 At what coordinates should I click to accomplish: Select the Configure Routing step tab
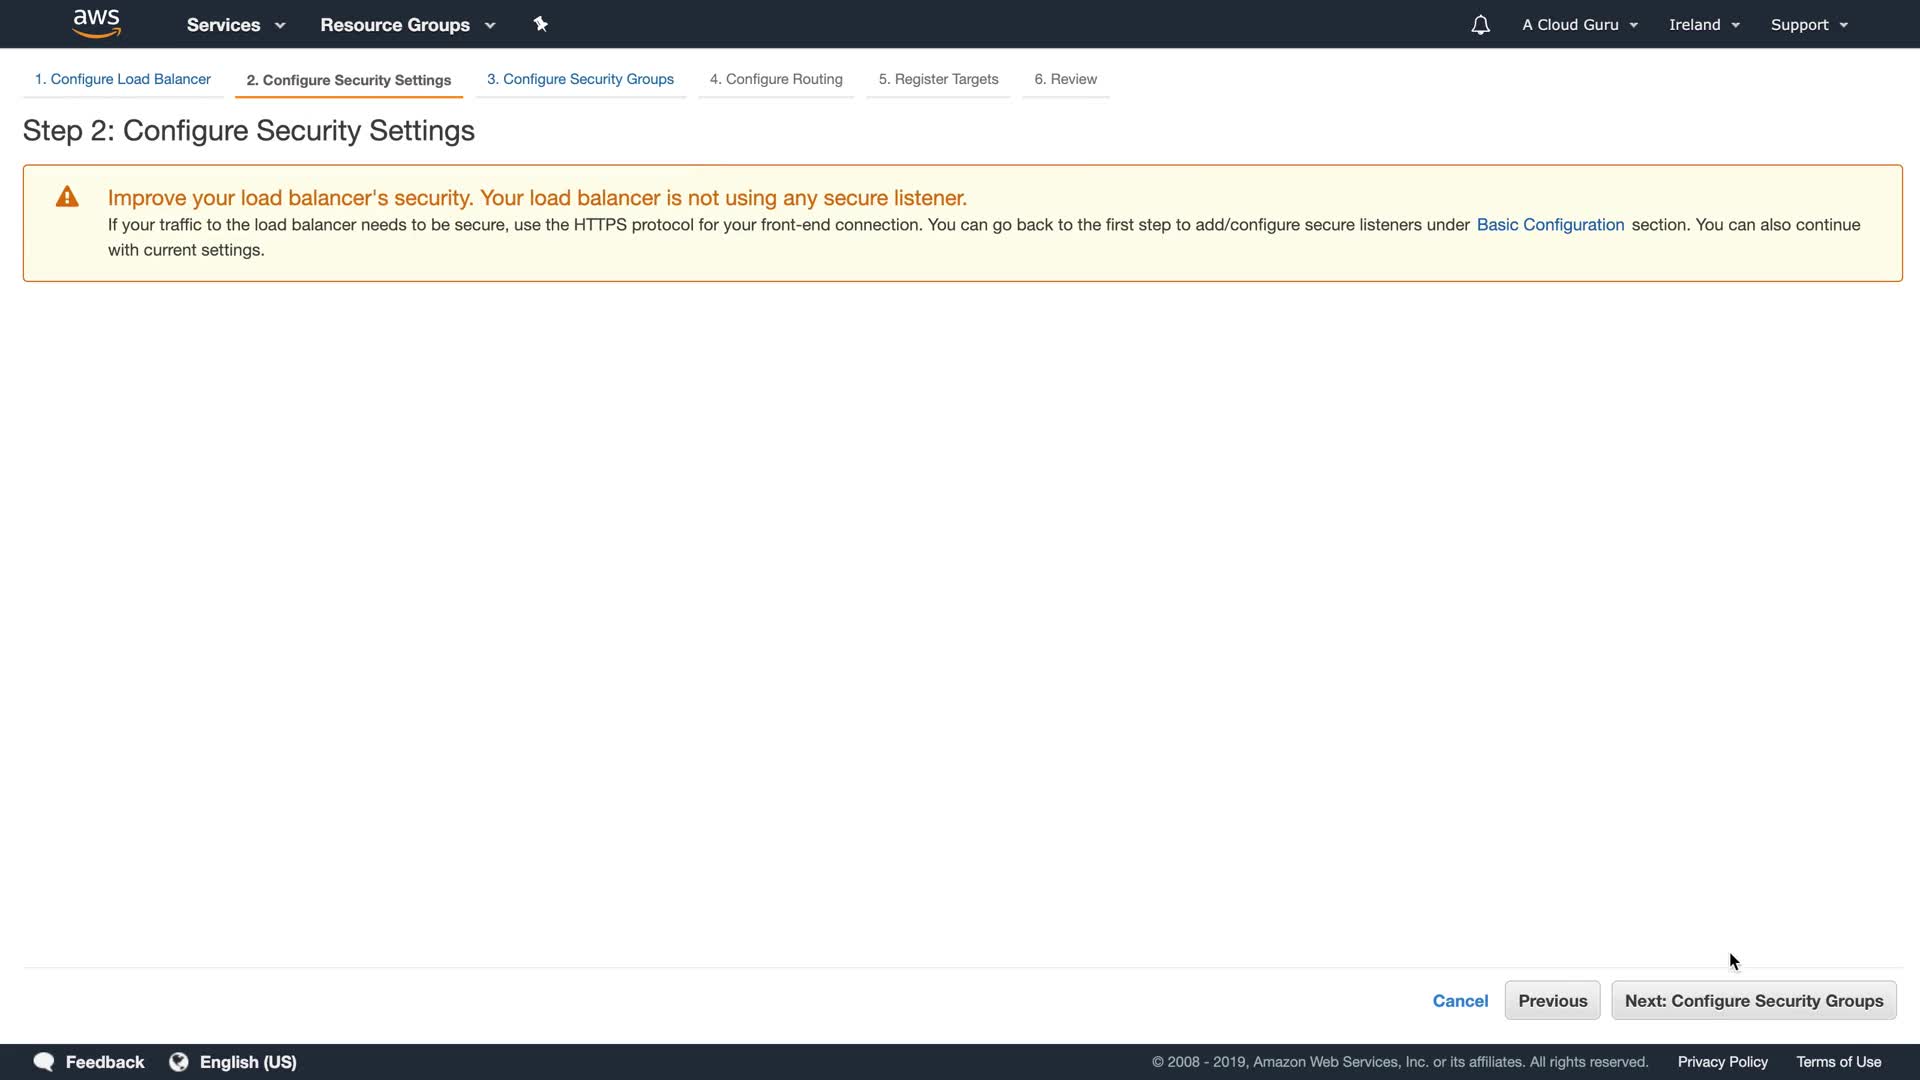(x=776, y=79)
